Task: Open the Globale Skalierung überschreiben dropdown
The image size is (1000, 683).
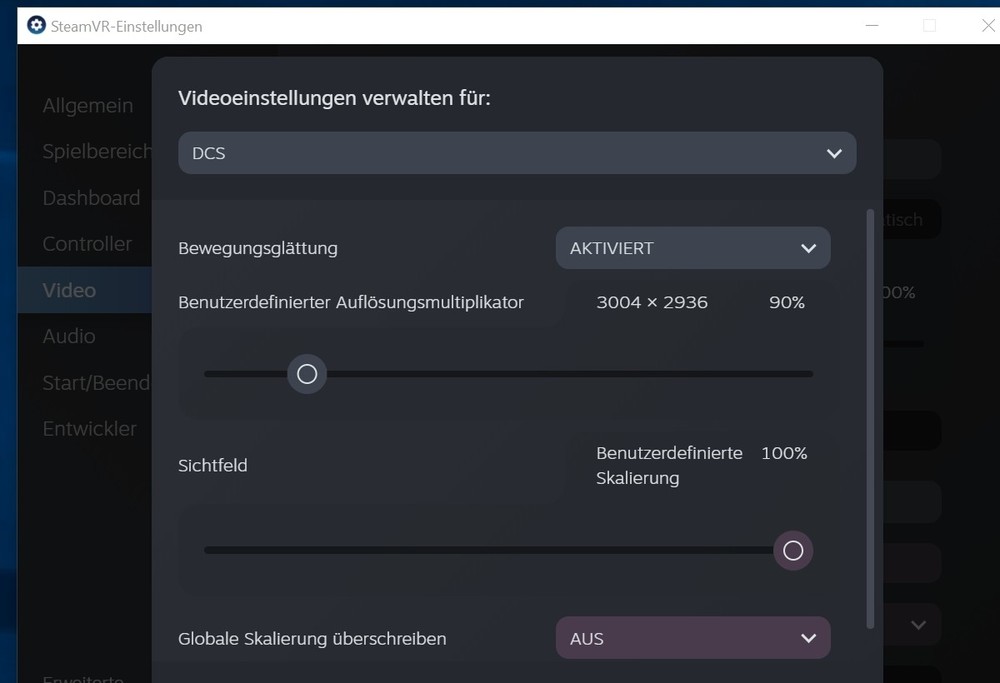Action: coord(693,638)
